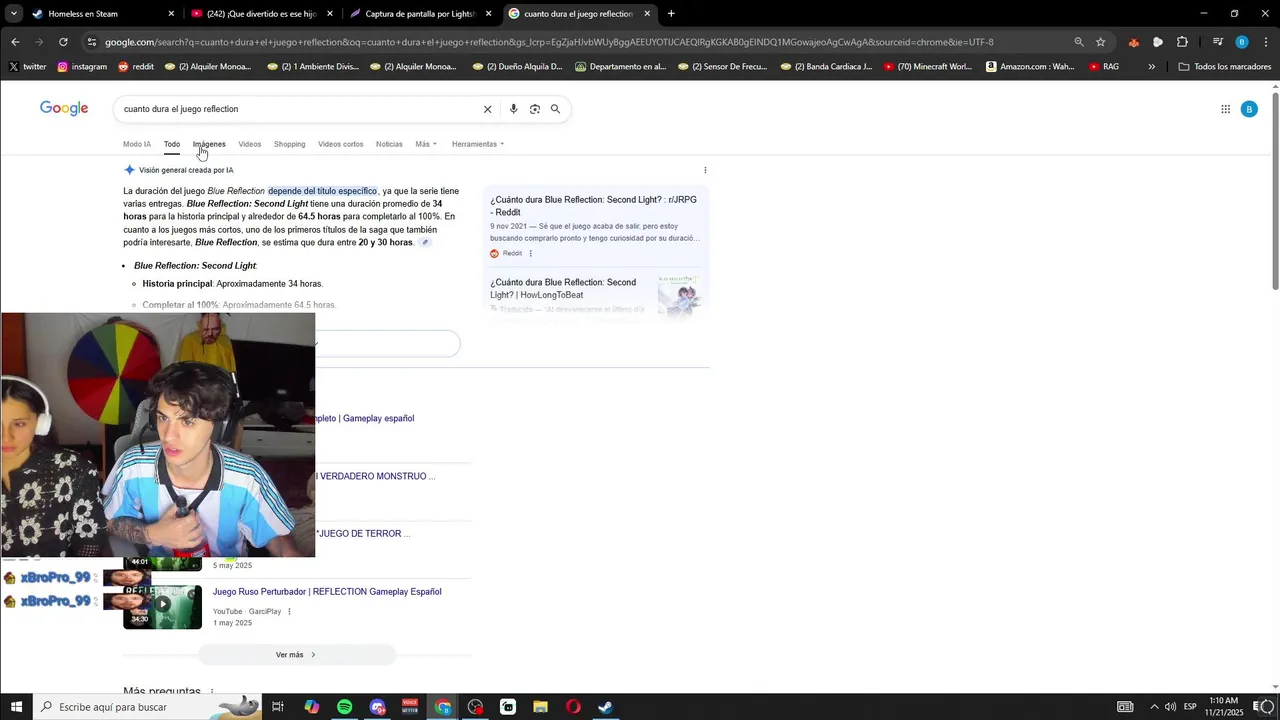The image size is (1280, 720).
Task: Open Task View on taskbar
Action: coord(278,707)
